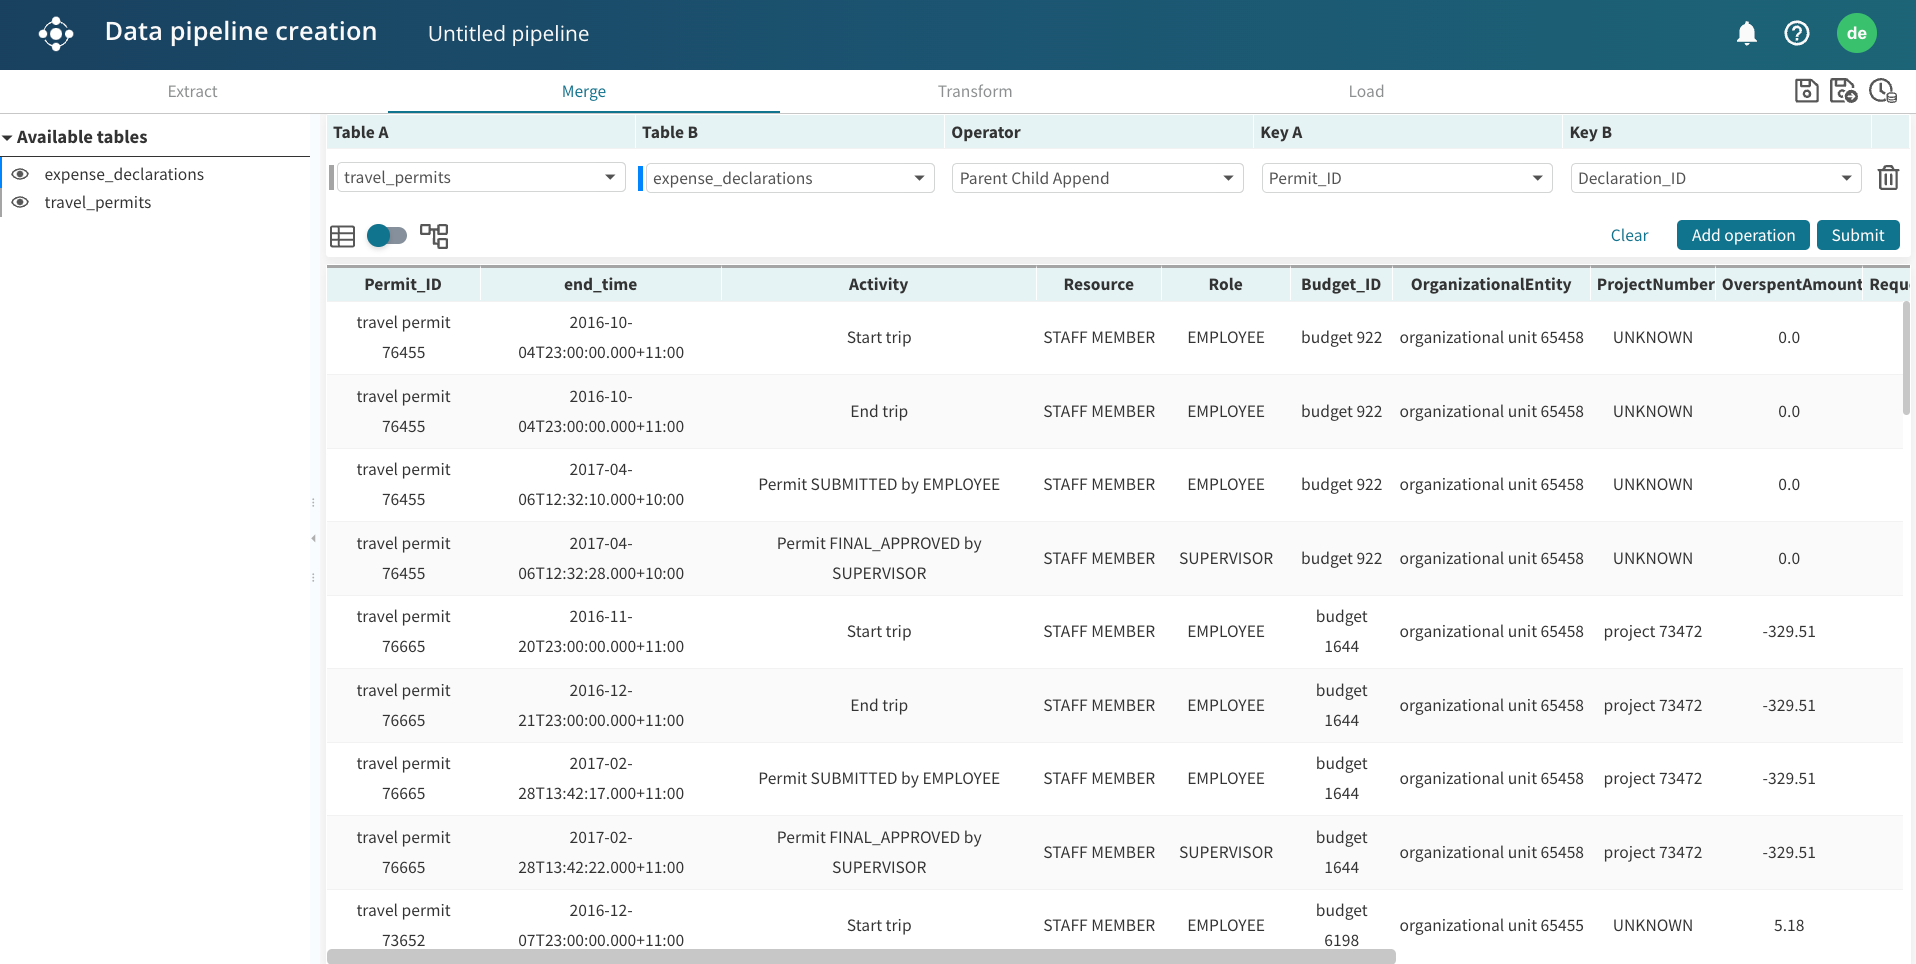Image resolution: width=1916 pixels, height=964 pixels.
Task: Click the Add operation button
Action: pyautogui.click(x=1742, y=236)
